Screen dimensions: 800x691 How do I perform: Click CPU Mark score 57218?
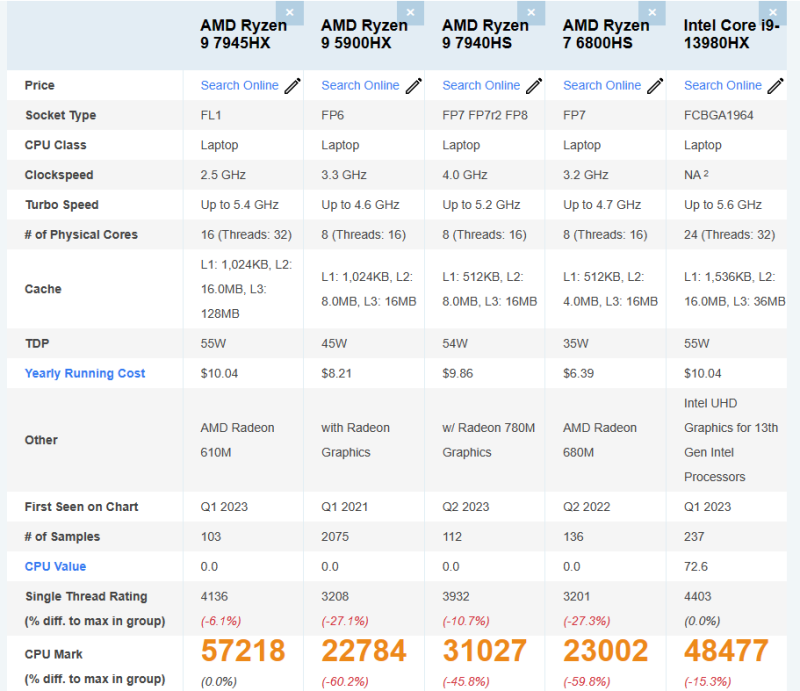[243, 651]
